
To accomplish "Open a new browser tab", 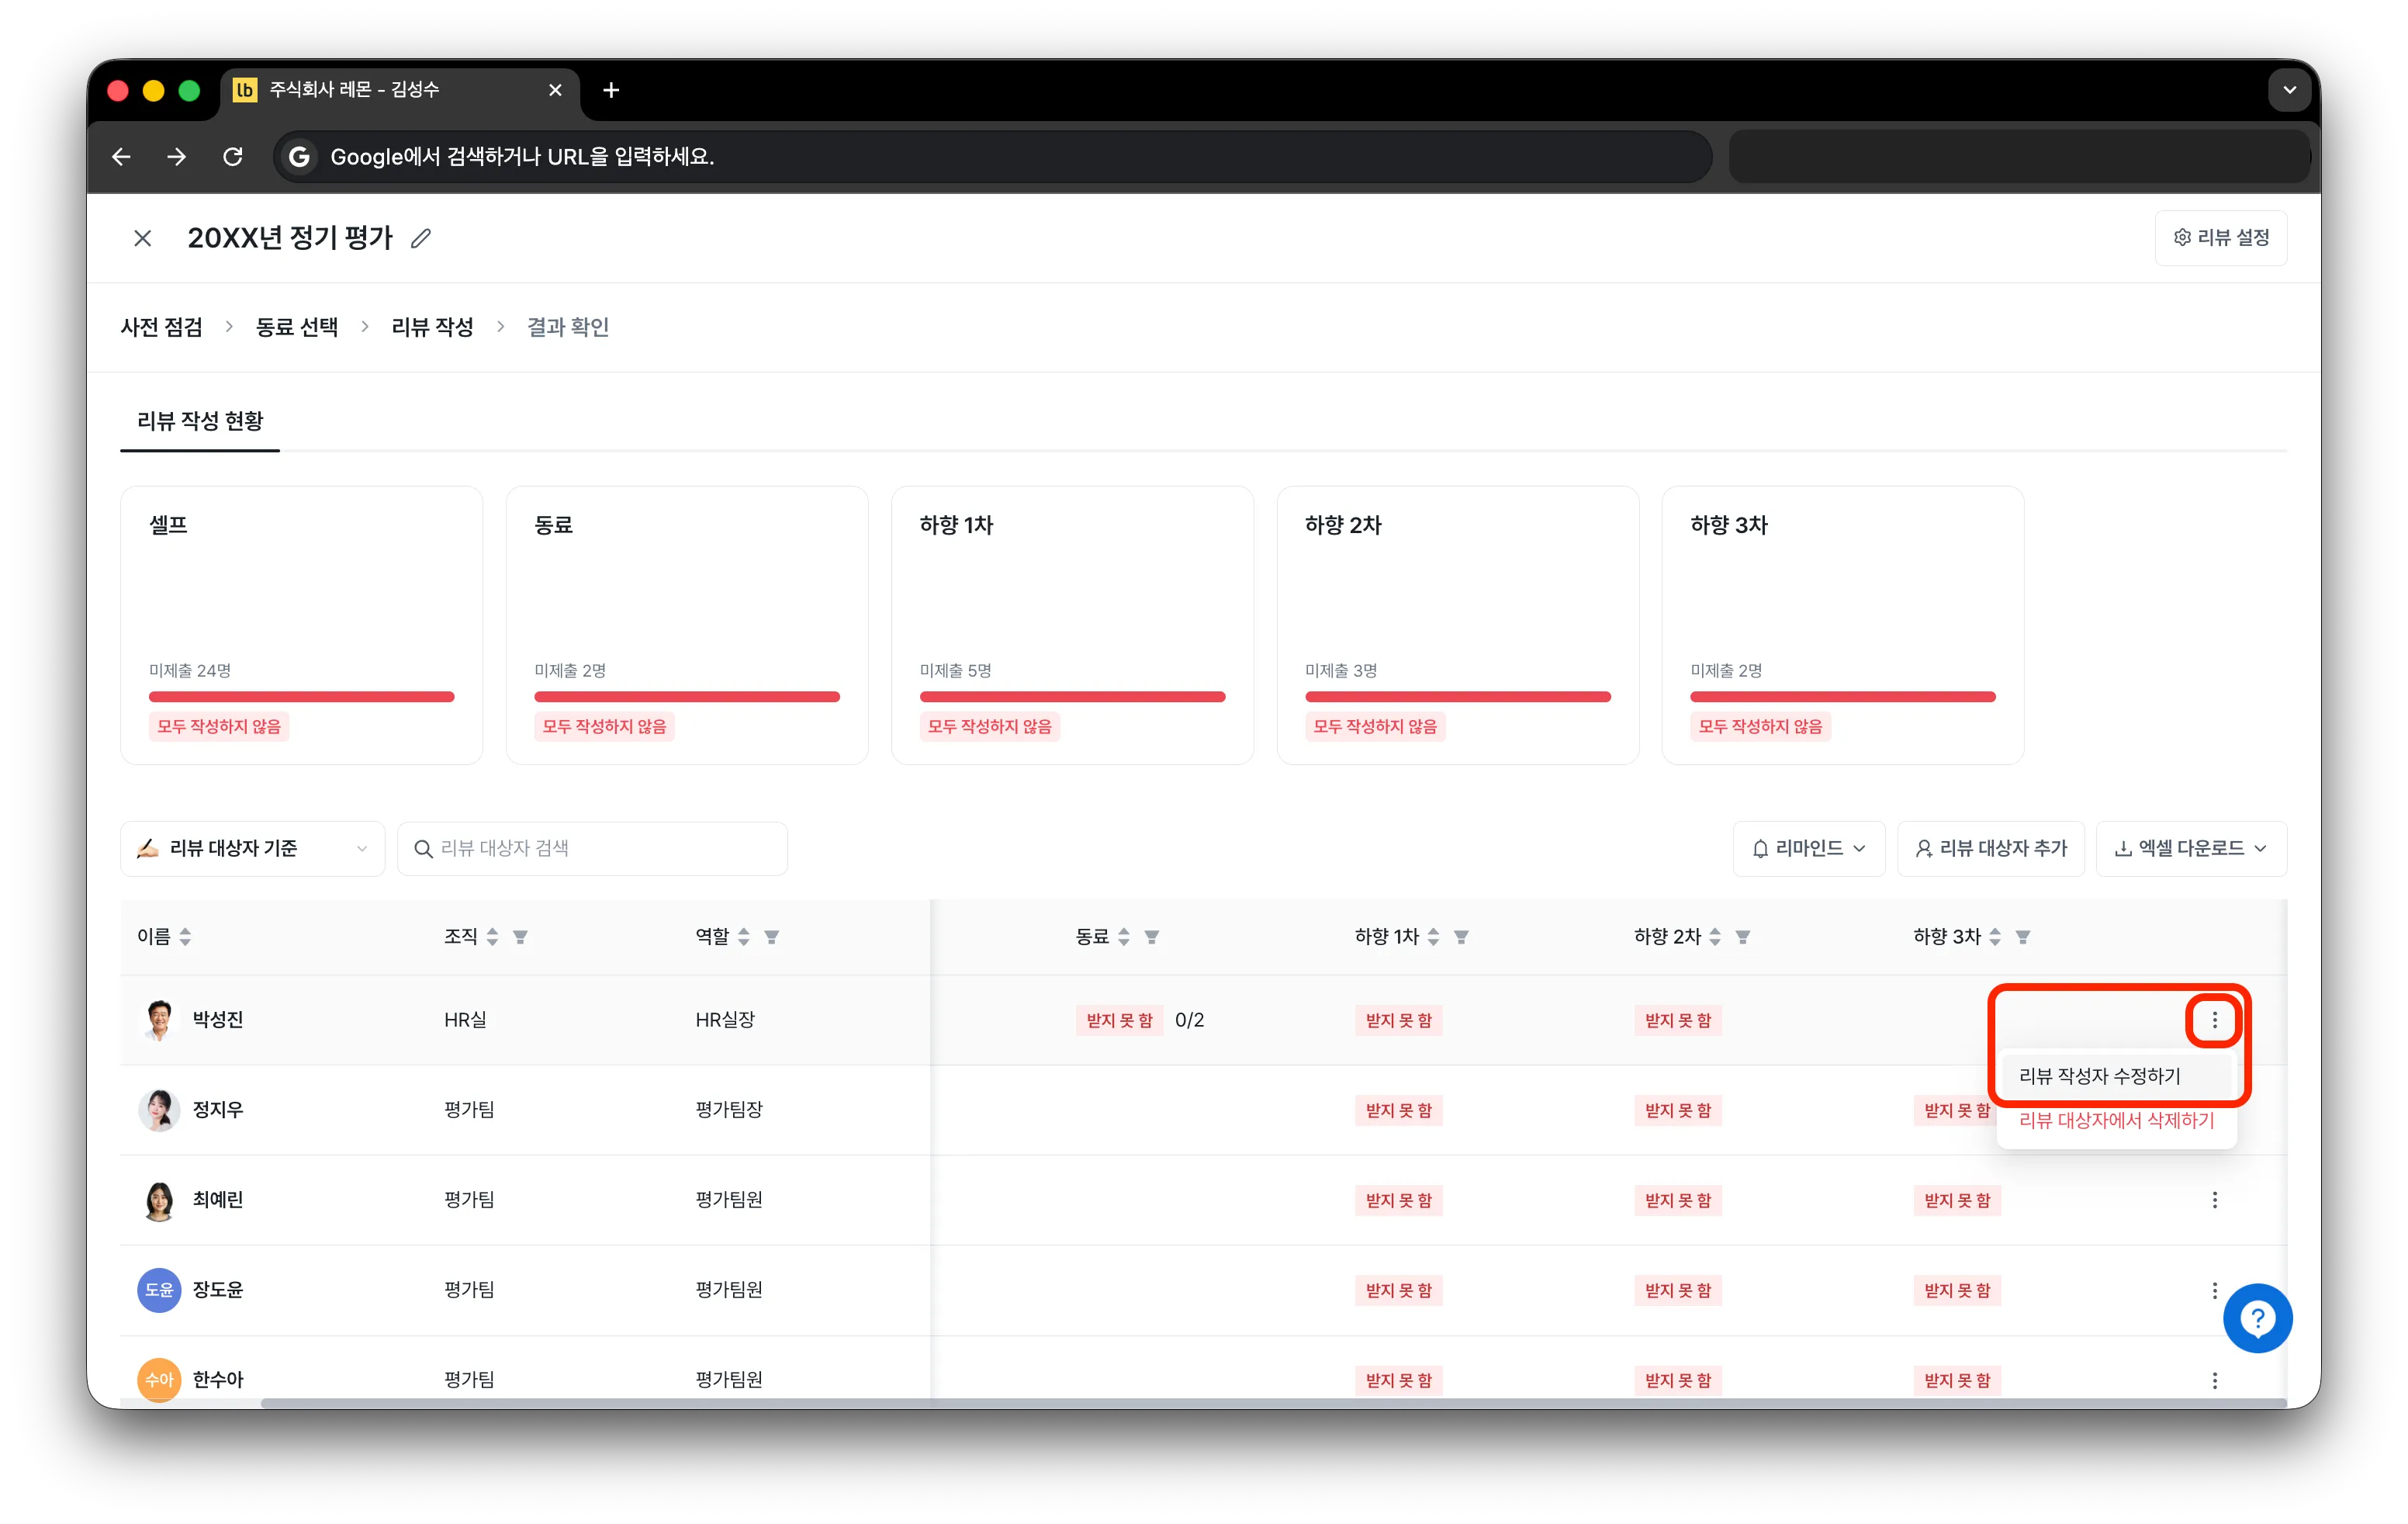I will click(x=611, y=90).
